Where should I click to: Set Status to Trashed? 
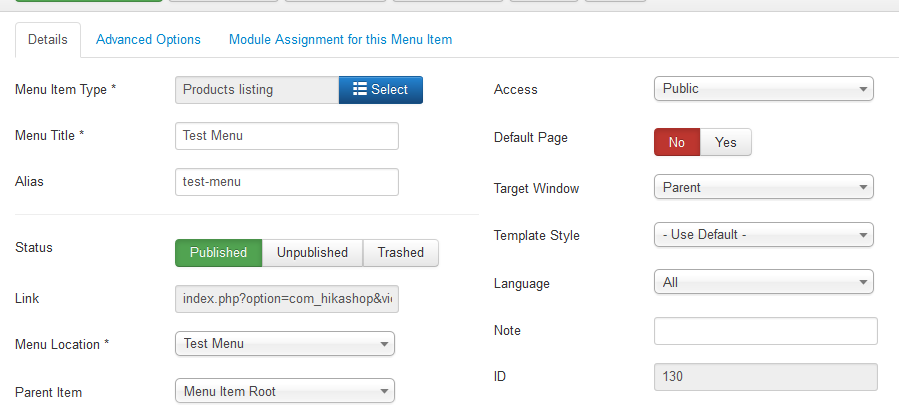(x=400, y=253)
